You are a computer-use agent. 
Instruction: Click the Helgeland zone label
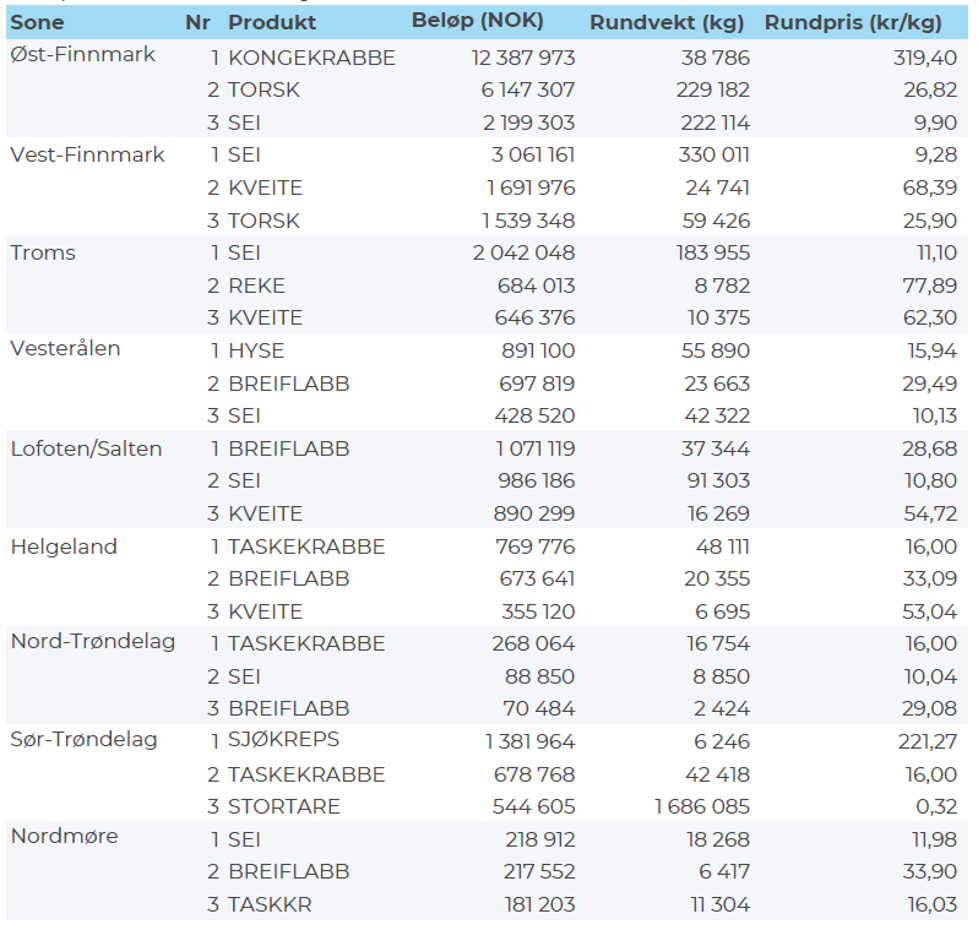[64, 546]
